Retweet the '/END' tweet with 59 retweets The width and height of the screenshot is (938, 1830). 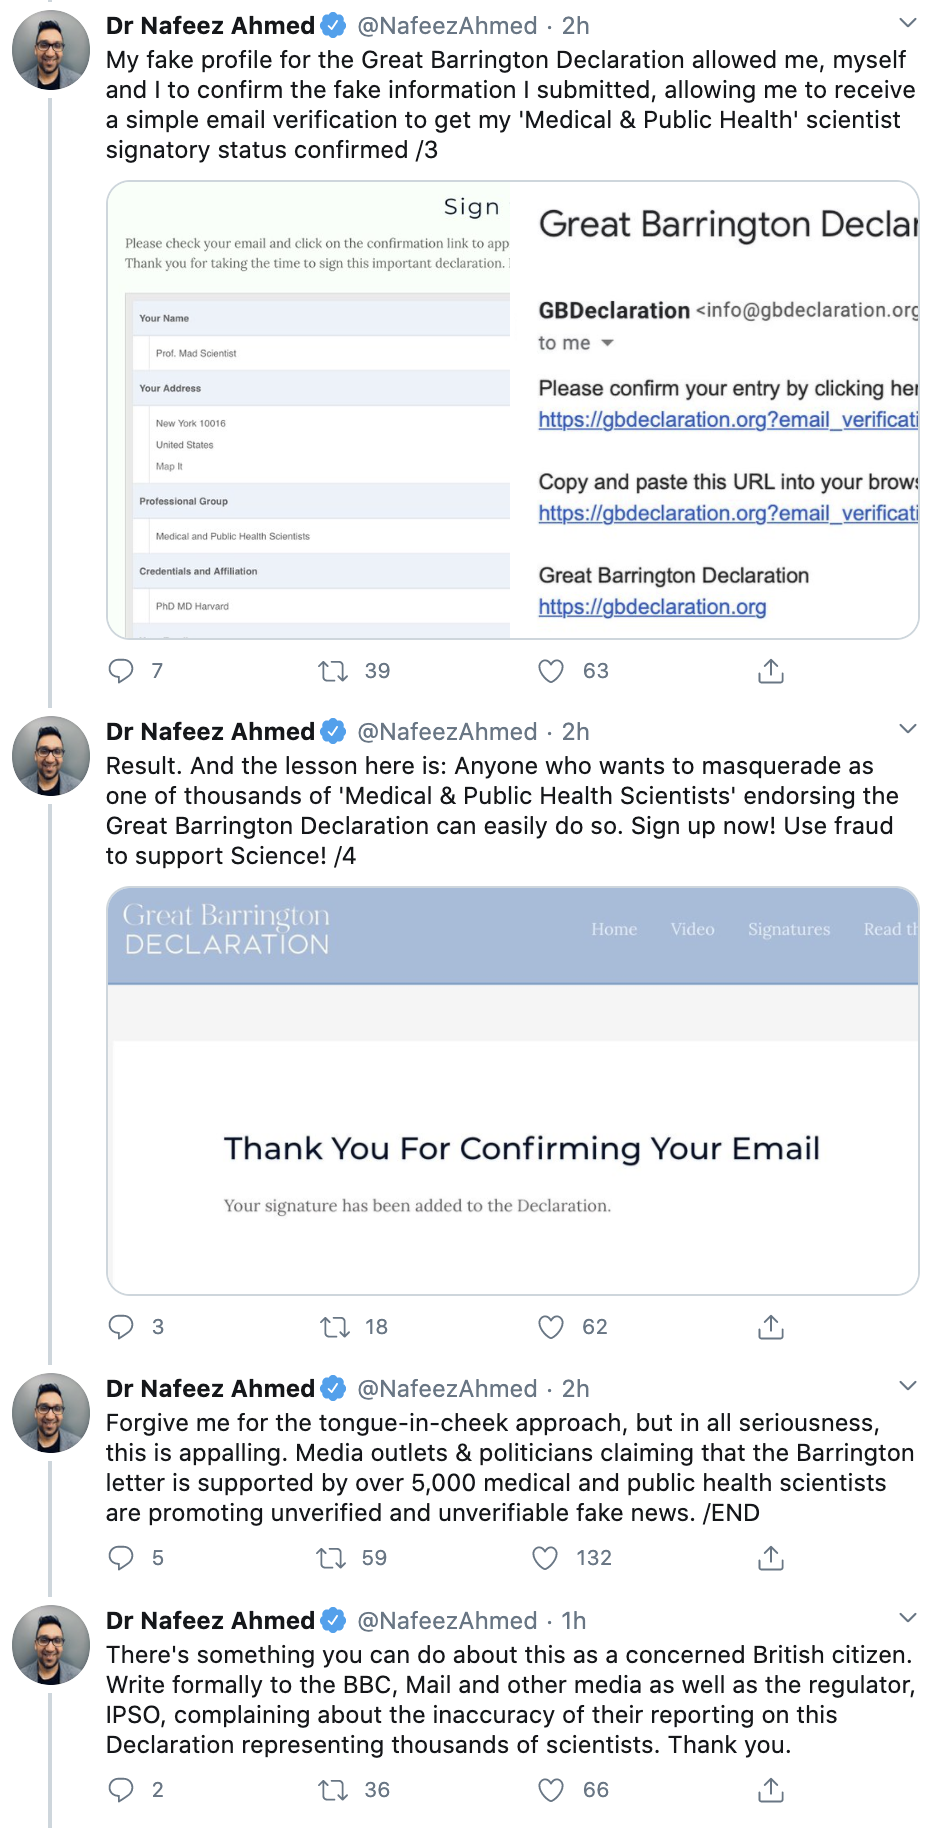331,1558
